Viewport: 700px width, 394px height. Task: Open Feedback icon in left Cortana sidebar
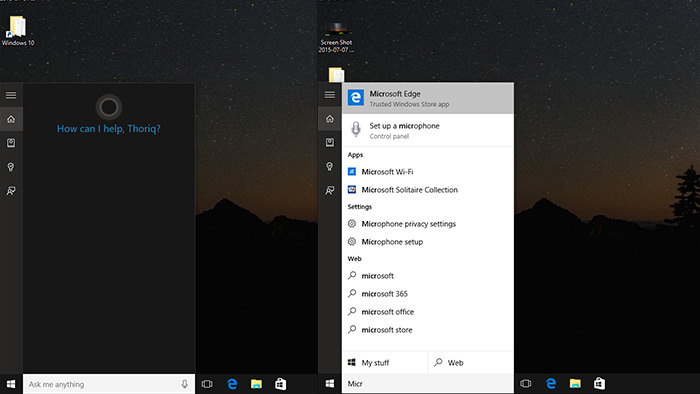tap(11, 191)
